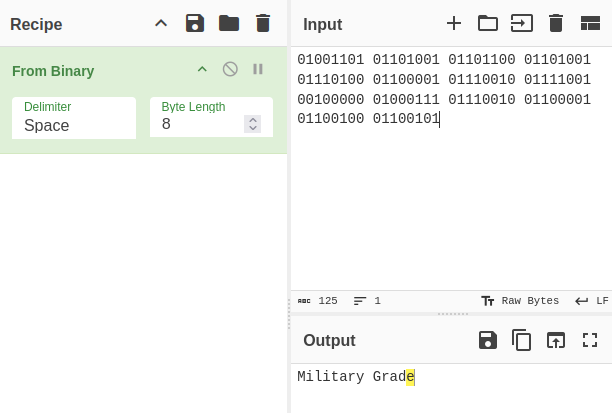Open folder as input
This screenshot has width=612, height=413.
(x=487, y=23)
